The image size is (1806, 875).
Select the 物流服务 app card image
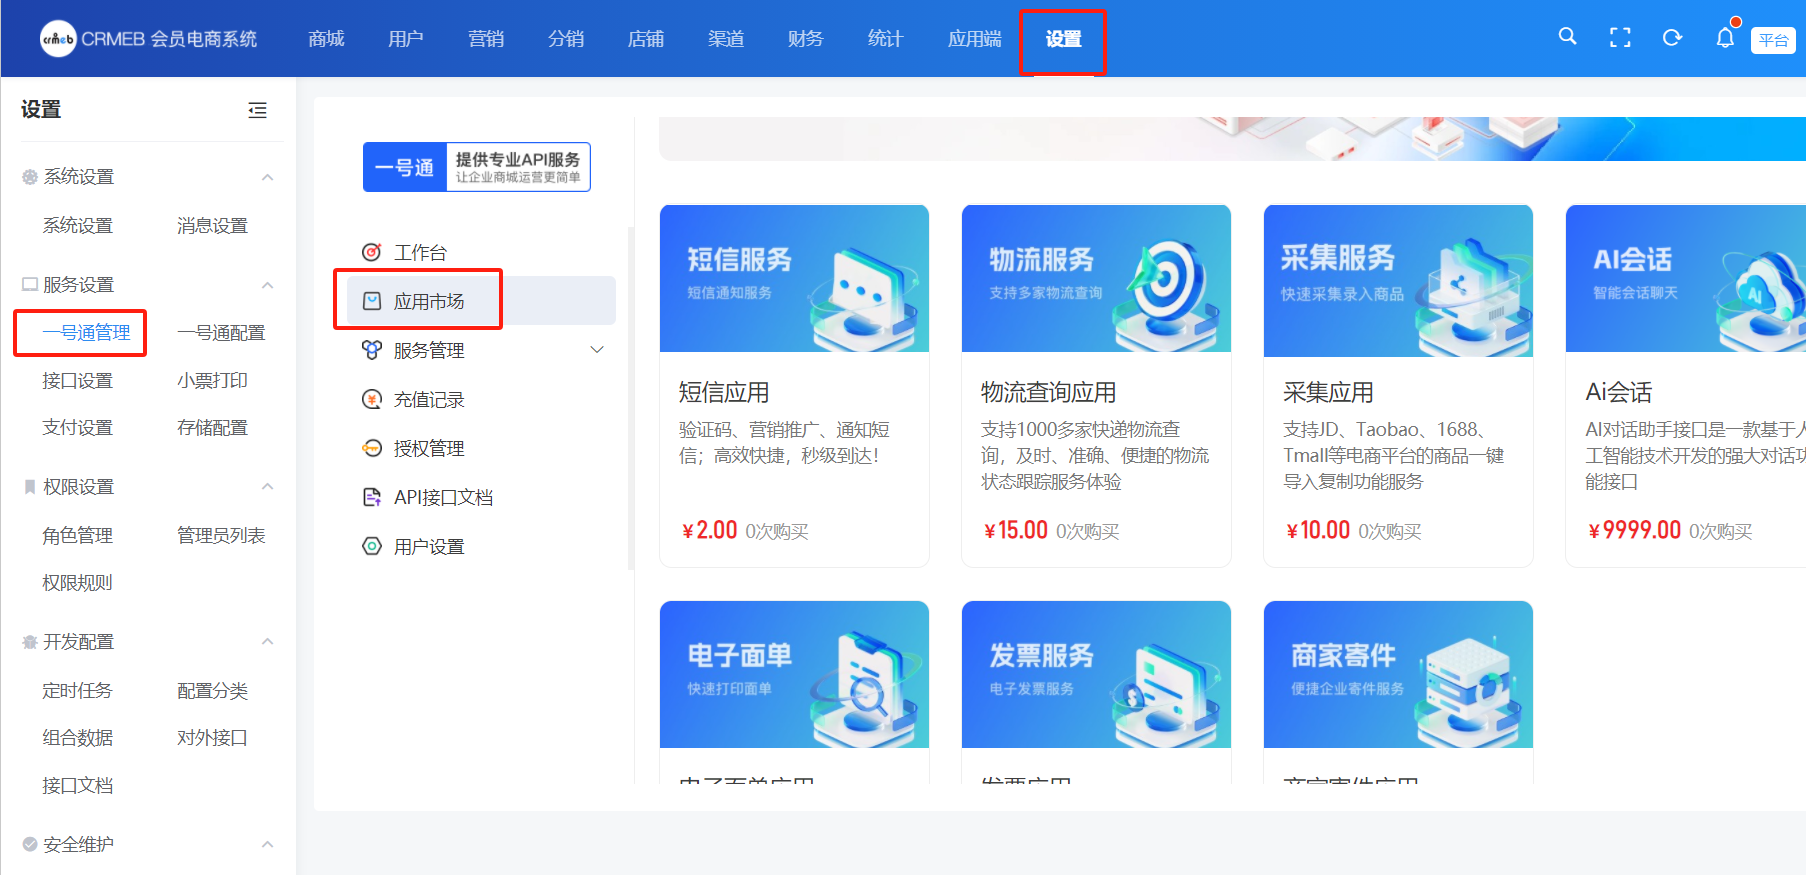coord(1096,279)
